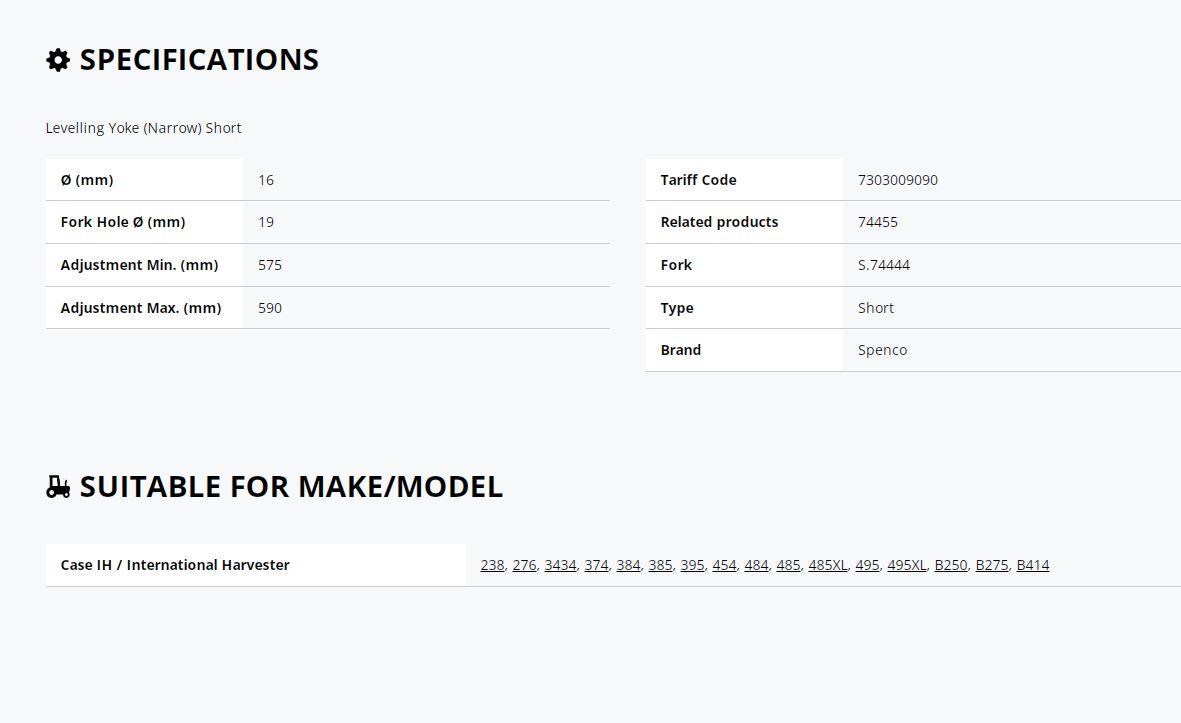Open model 238 link
Screen dimensions: 1181x723
tap(492, 565)
